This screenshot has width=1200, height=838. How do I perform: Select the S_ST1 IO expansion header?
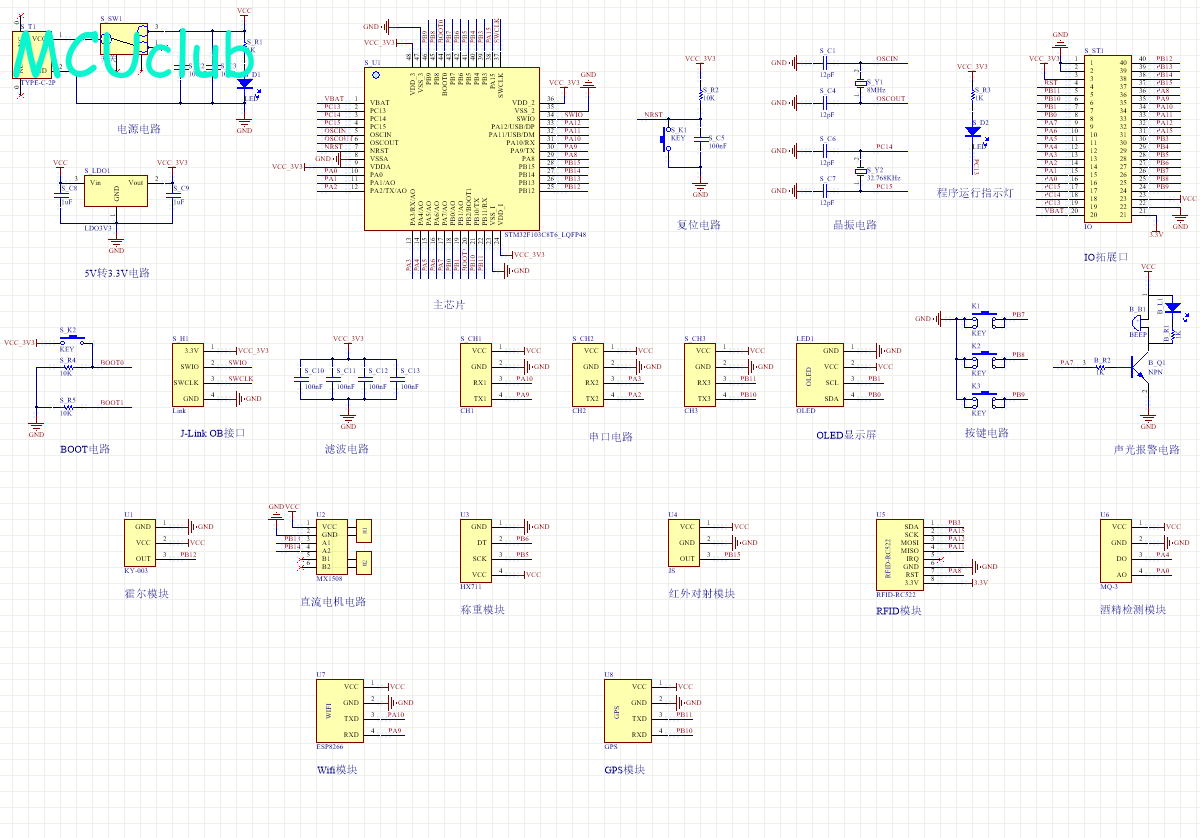click(x=1109, y=137)
